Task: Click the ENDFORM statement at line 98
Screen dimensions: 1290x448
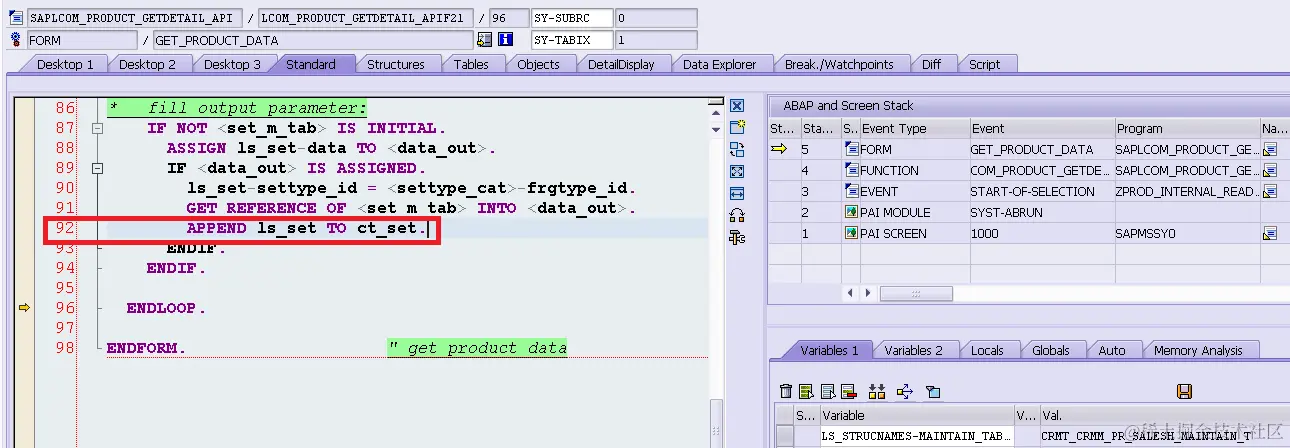Action: click(x=146, y=348)
